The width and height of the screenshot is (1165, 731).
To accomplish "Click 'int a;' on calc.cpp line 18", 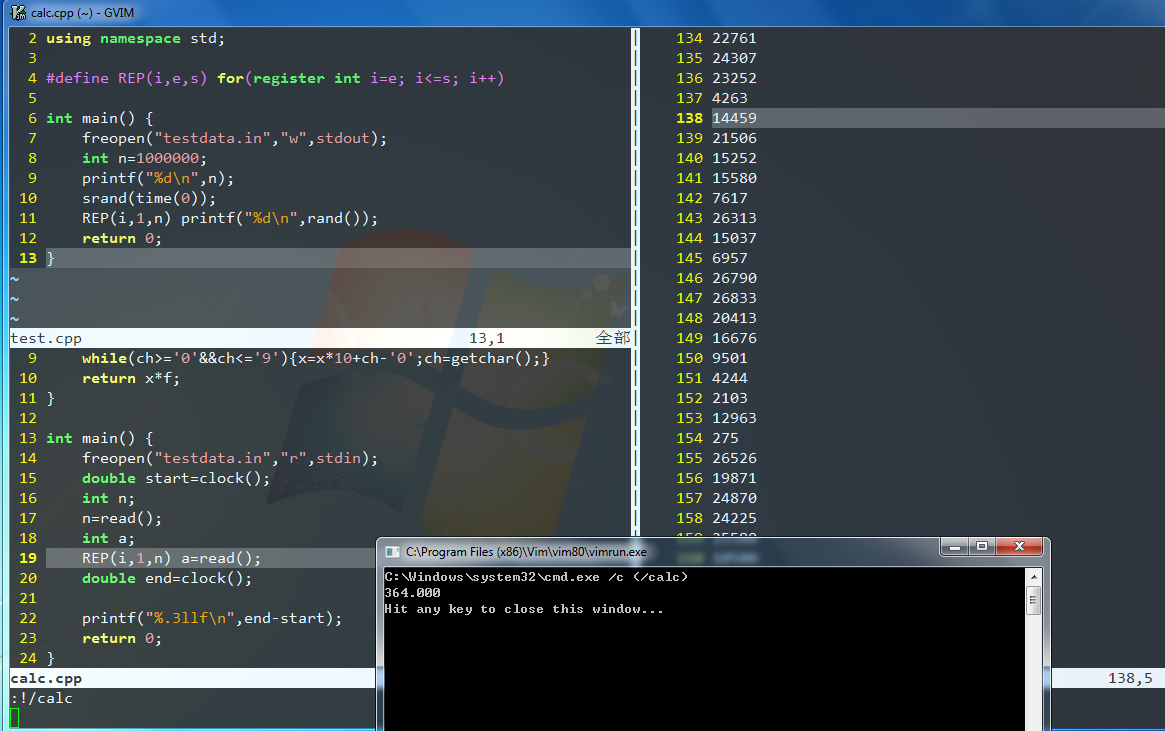I will coord(108,539).
